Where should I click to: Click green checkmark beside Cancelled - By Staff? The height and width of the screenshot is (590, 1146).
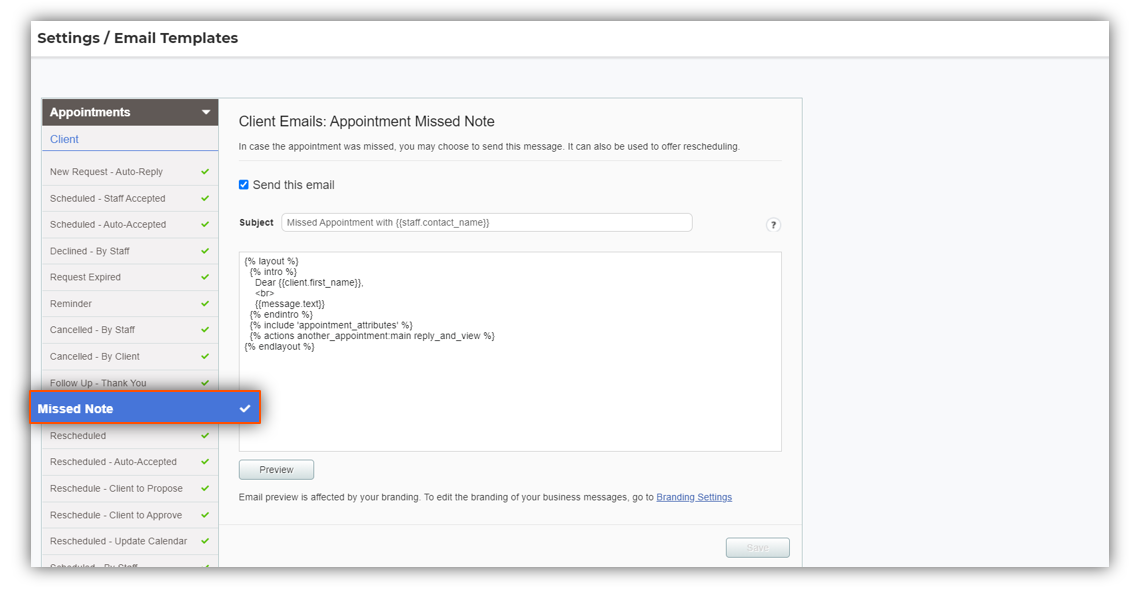click(x=205, y=330)
